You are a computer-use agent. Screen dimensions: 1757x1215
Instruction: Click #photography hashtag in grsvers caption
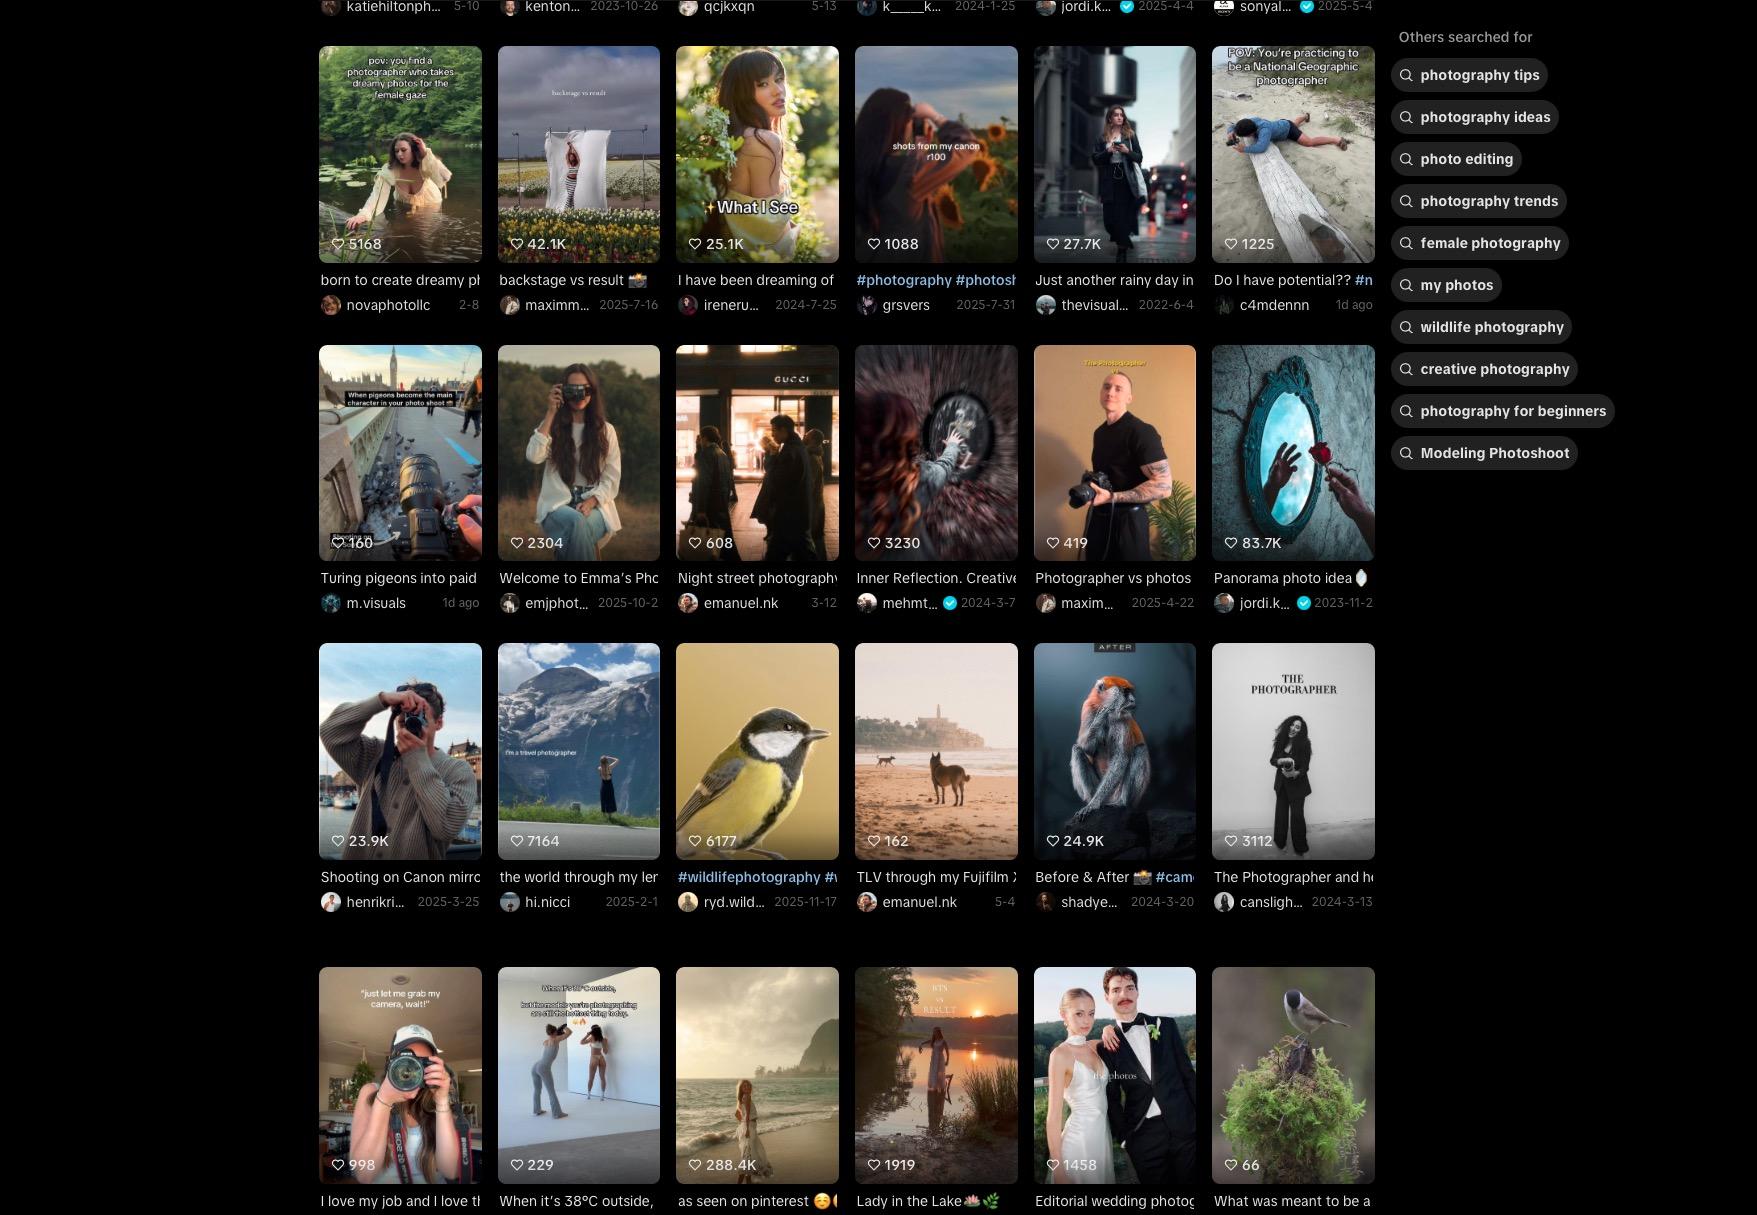(x=904, y=280)
